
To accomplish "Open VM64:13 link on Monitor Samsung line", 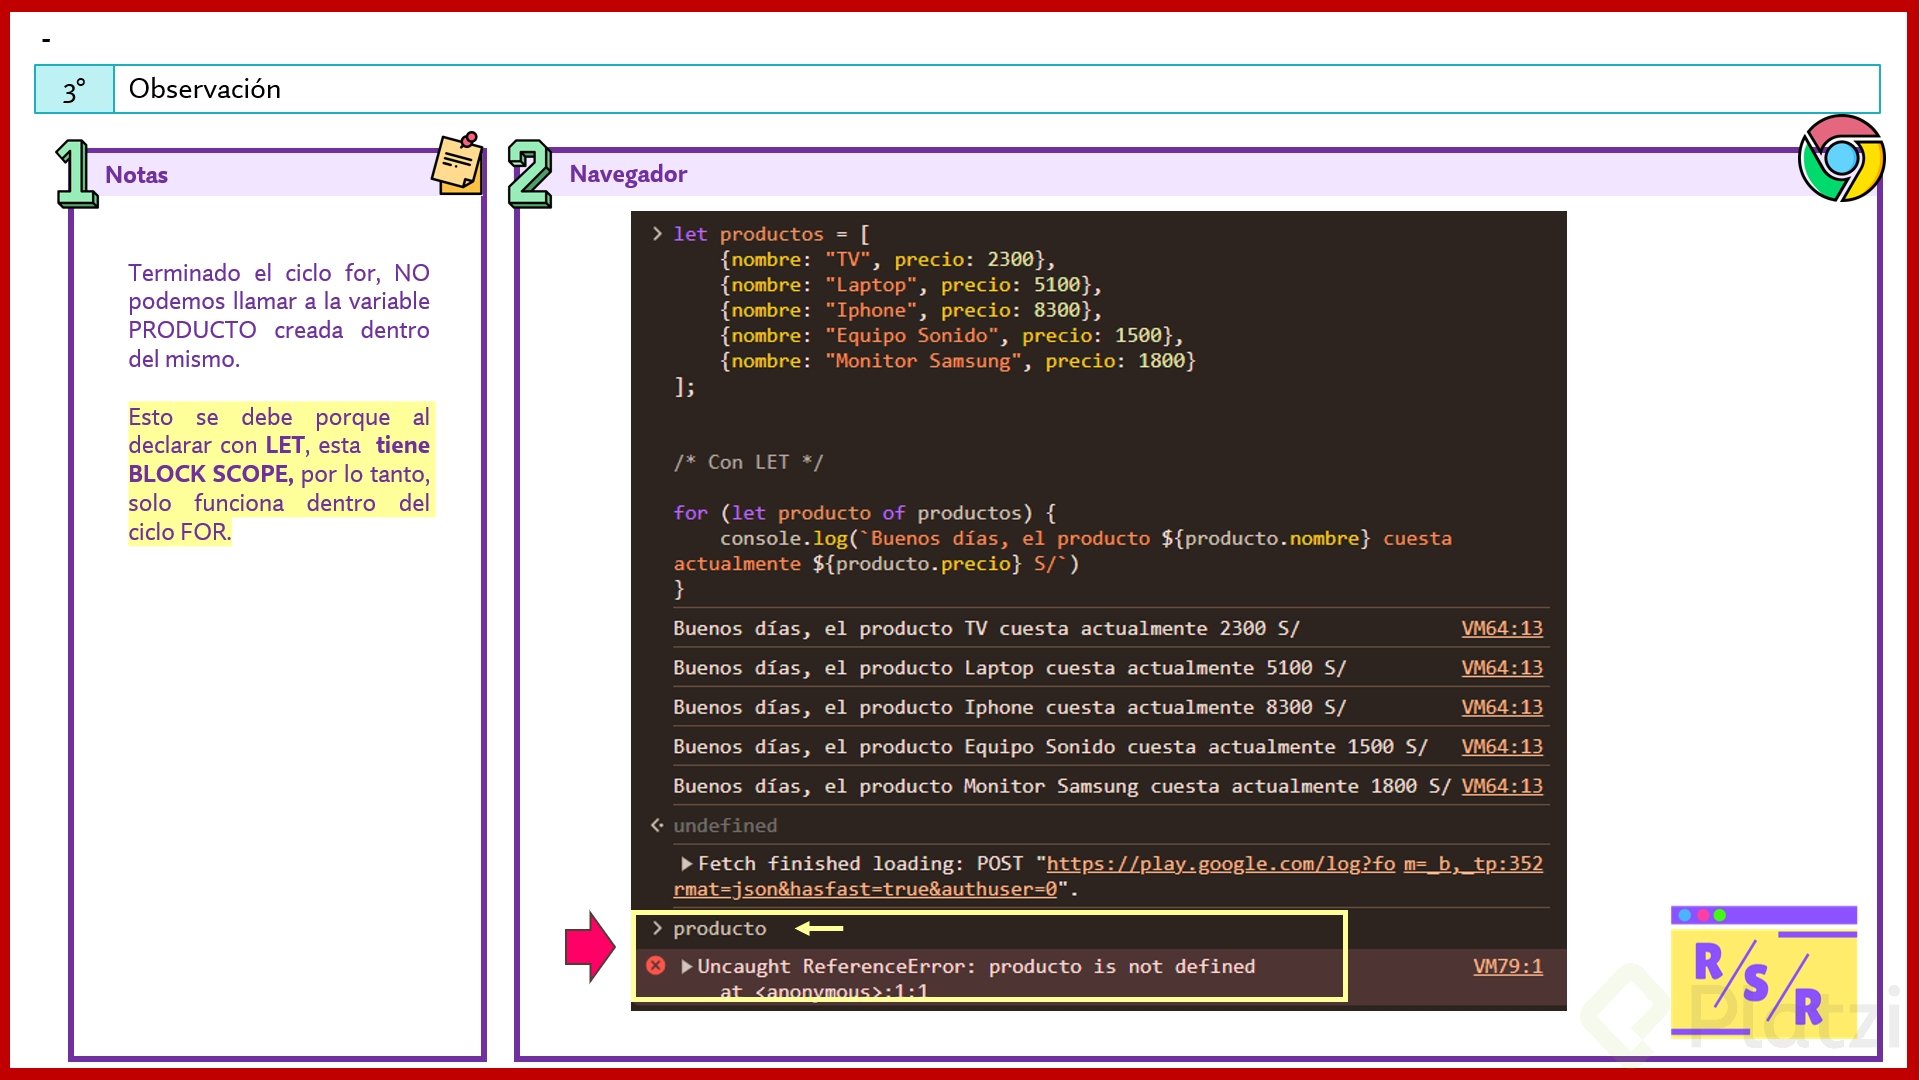I will pos(1501,786).
